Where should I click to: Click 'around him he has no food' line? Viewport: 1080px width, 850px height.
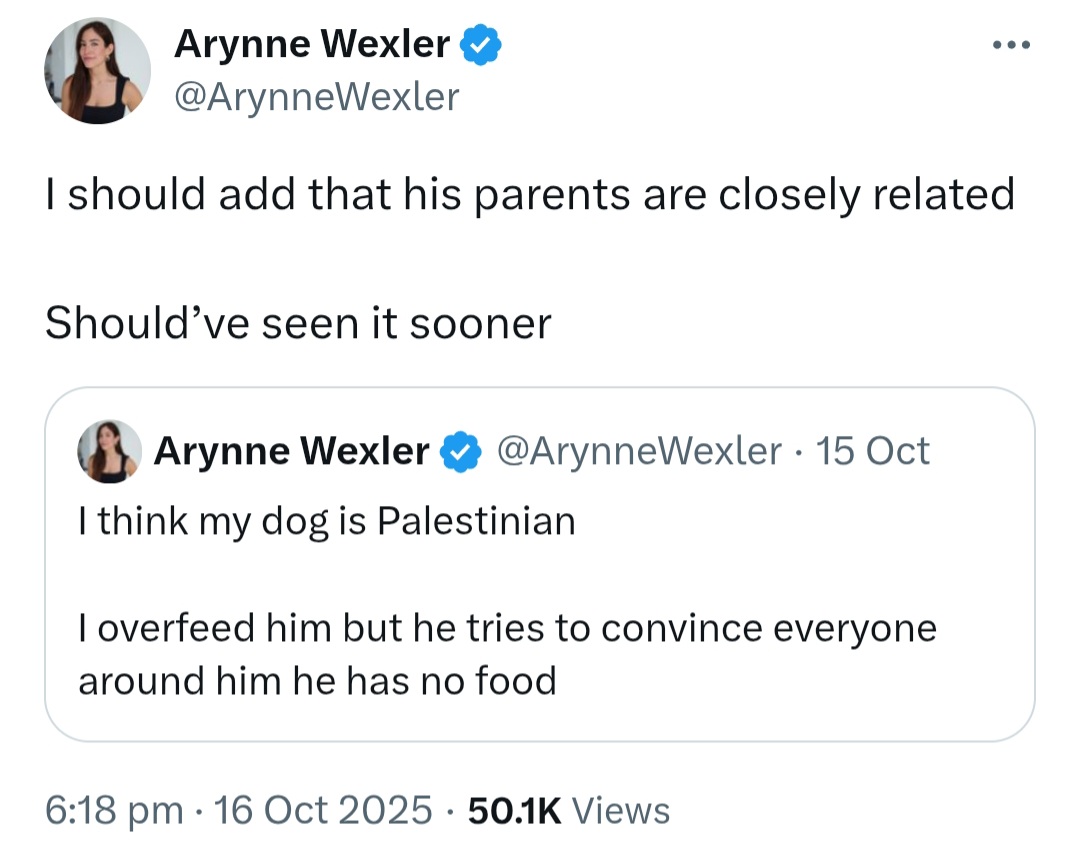click(317, 681)
